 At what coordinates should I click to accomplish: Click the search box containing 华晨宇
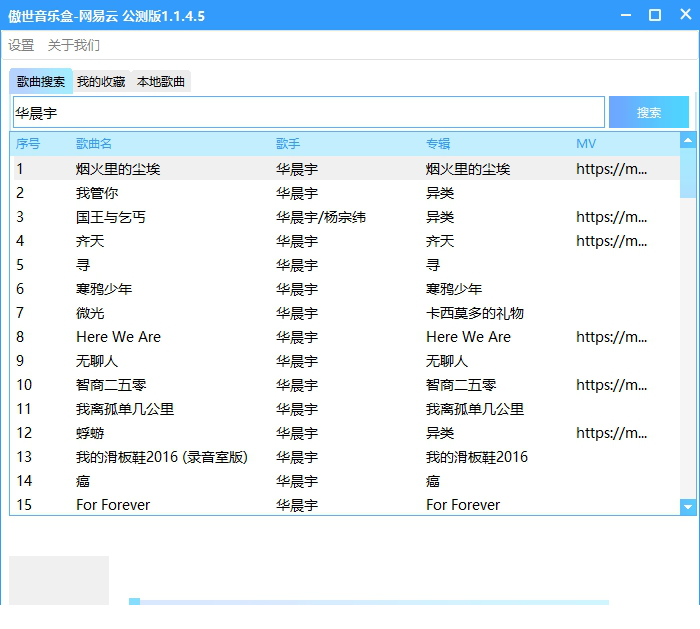click(x=308, y=112)
